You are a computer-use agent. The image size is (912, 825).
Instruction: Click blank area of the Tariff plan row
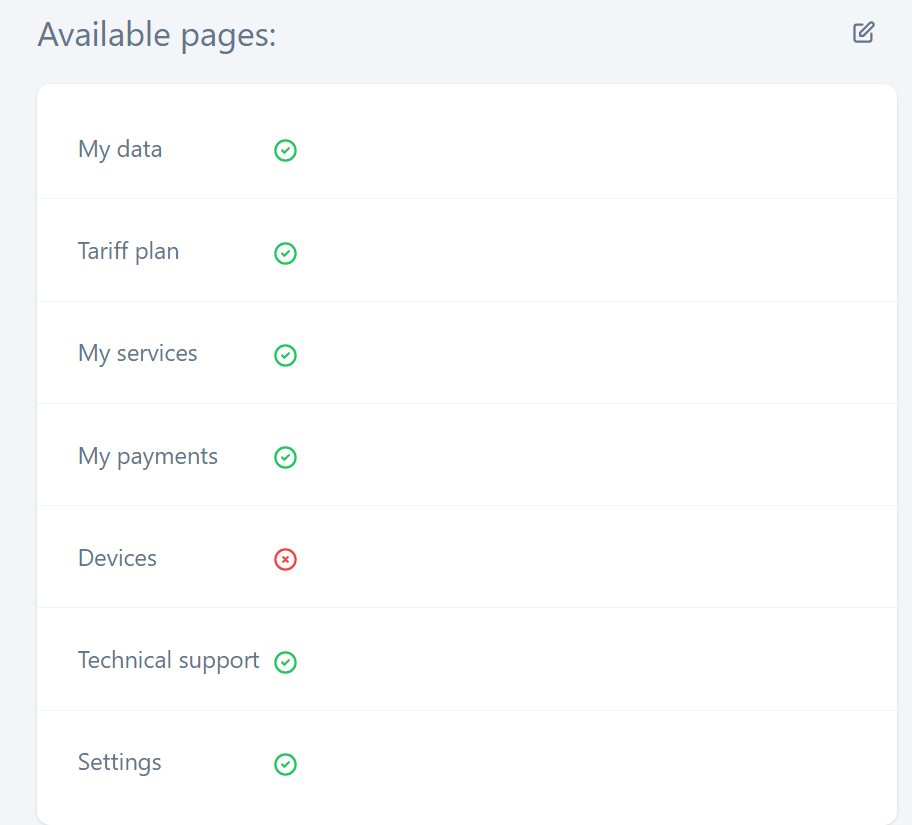click(600, 251)
